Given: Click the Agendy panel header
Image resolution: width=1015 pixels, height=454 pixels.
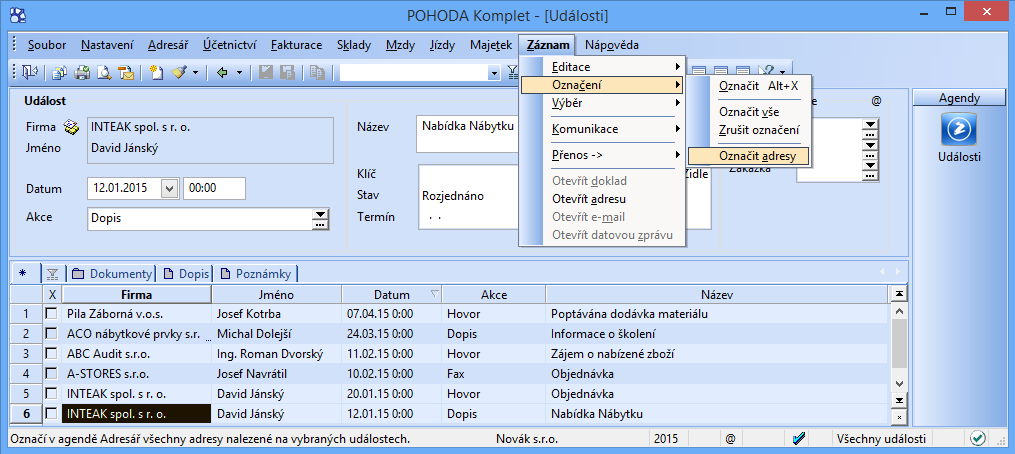Looking at the screenshot, I should [959, 98].
